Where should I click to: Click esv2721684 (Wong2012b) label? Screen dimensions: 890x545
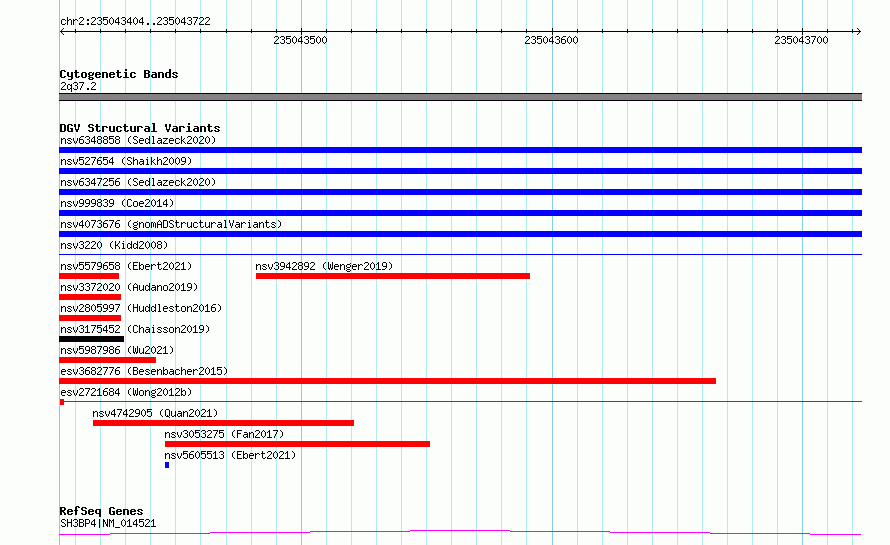(x=126, y=392)
